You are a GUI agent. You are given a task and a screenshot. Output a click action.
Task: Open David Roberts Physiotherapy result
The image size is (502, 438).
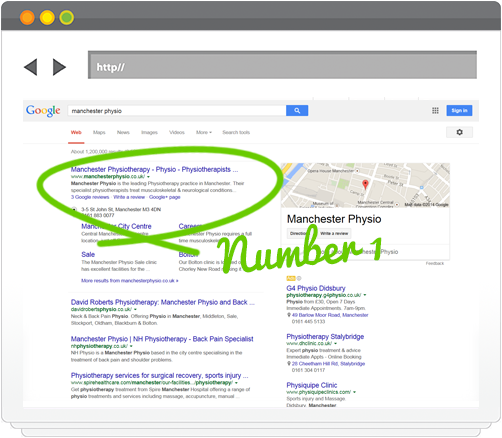click(163, 302)
